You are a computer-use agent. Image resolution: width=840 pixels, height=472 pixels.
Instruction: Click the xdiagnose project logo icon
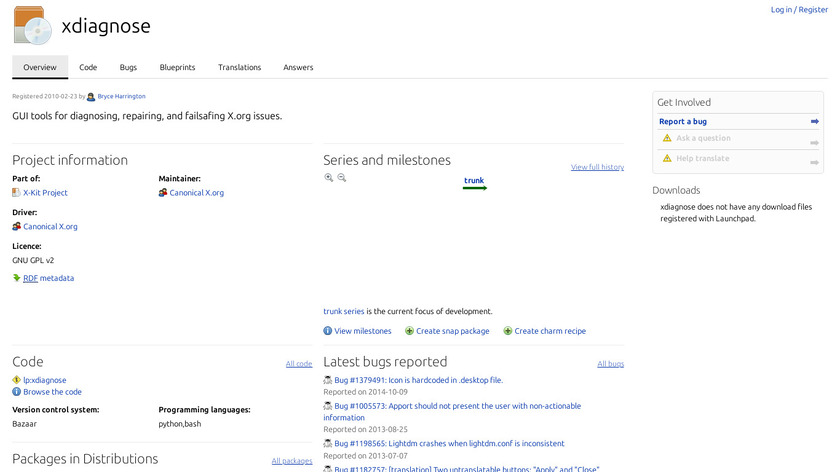click(x=33, y=25)
